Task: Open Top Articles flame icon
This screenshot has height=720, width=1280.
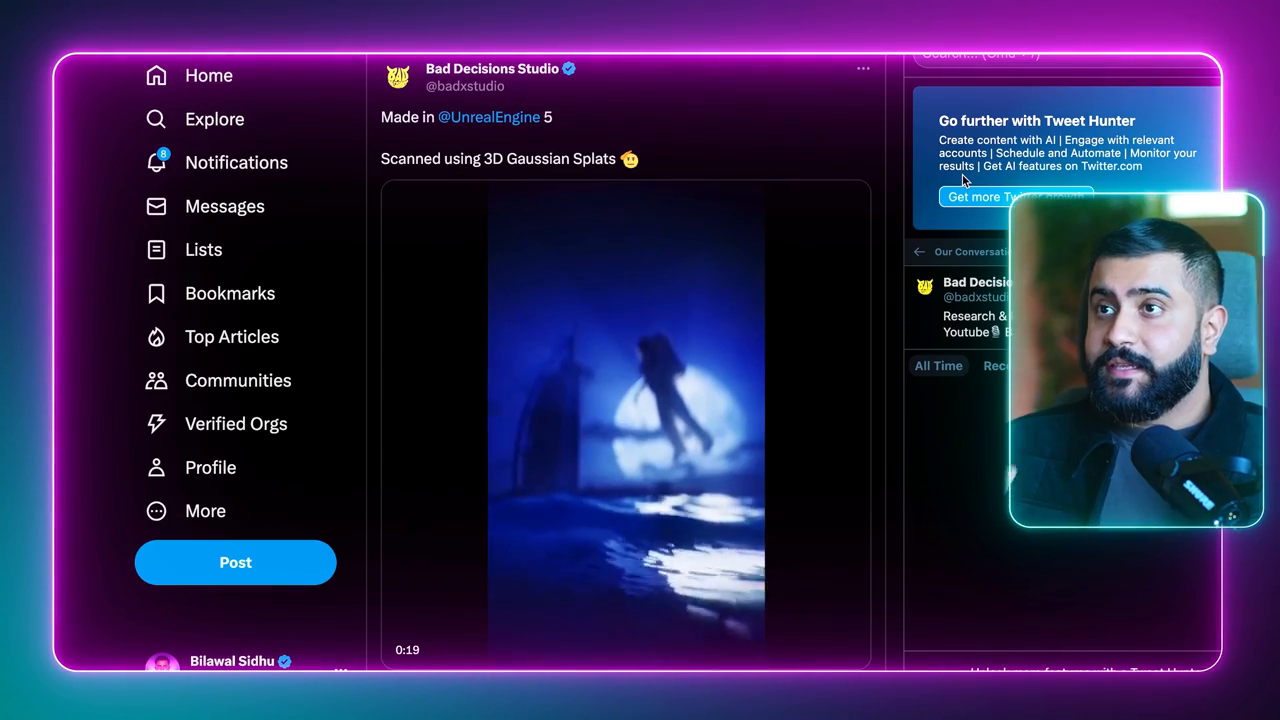Action: [156, 337]
